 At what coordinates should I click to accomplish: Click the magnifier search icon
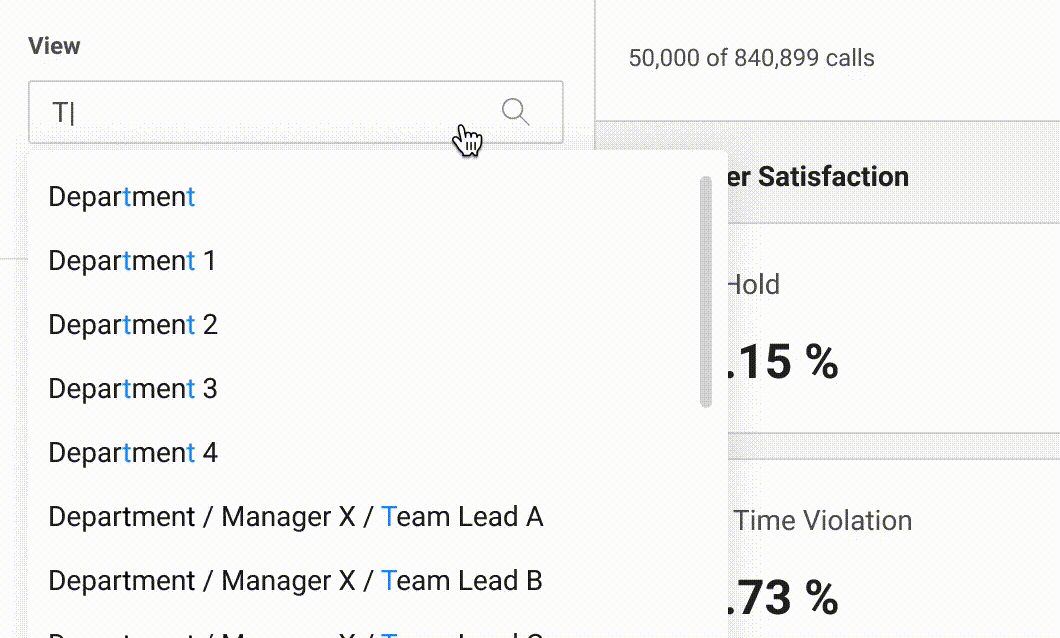[515, 111]
